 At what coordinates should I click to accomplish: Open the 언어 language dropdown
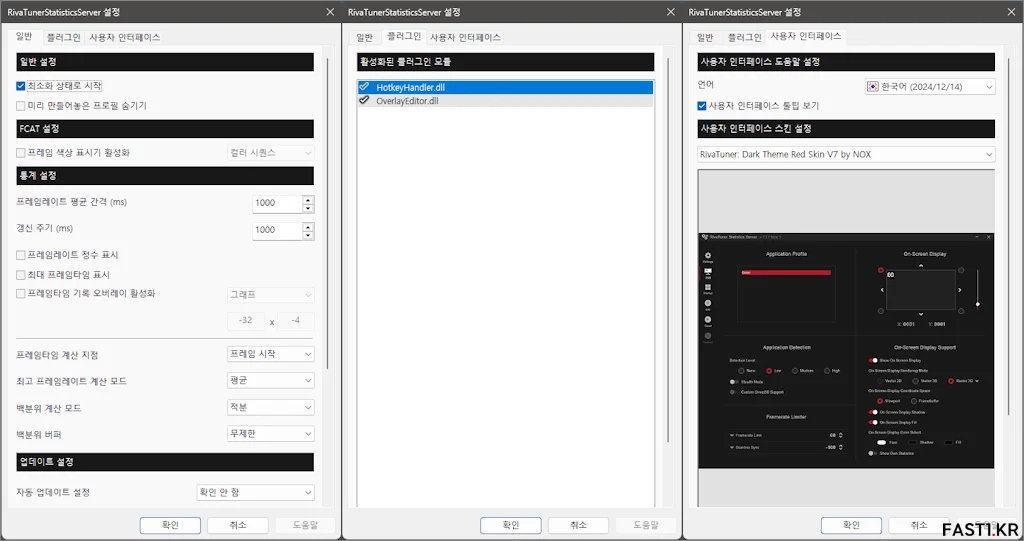coord(930,86)
